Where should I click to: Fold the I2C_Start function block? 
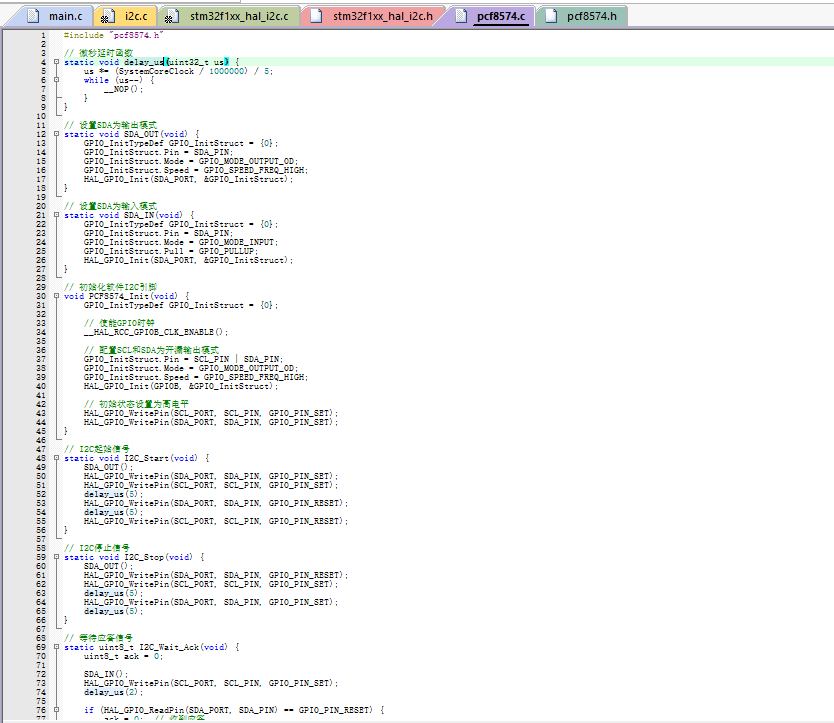pyautogui.click(x=56, y=458)
